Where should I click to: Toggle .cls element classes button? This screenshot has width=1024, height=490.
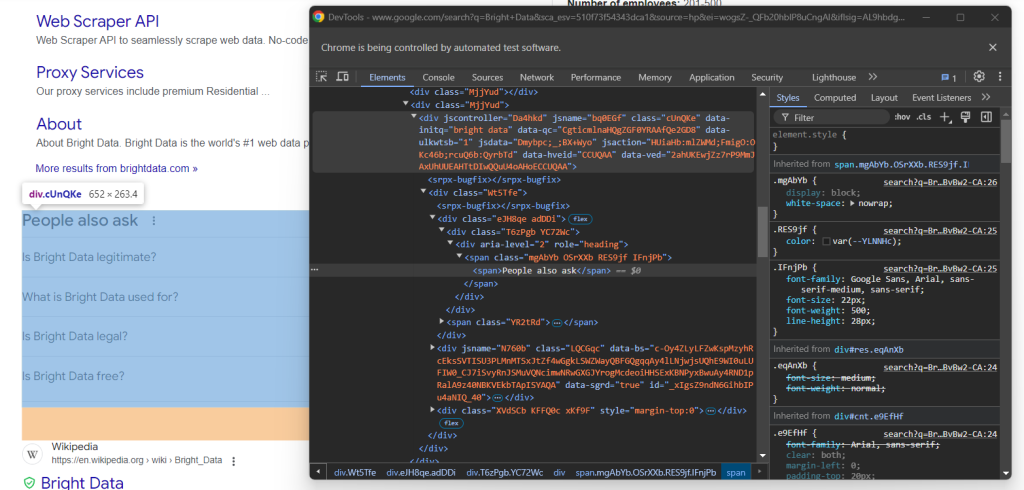[x=923, y=117]
